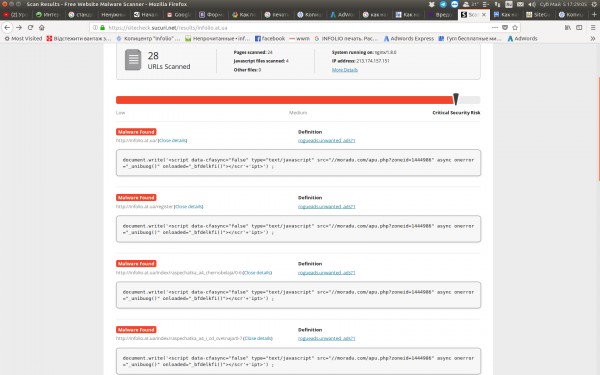This screenshot has width=600, height=375.
Task: Click the red security risk bar
Action: click(284, 100)
